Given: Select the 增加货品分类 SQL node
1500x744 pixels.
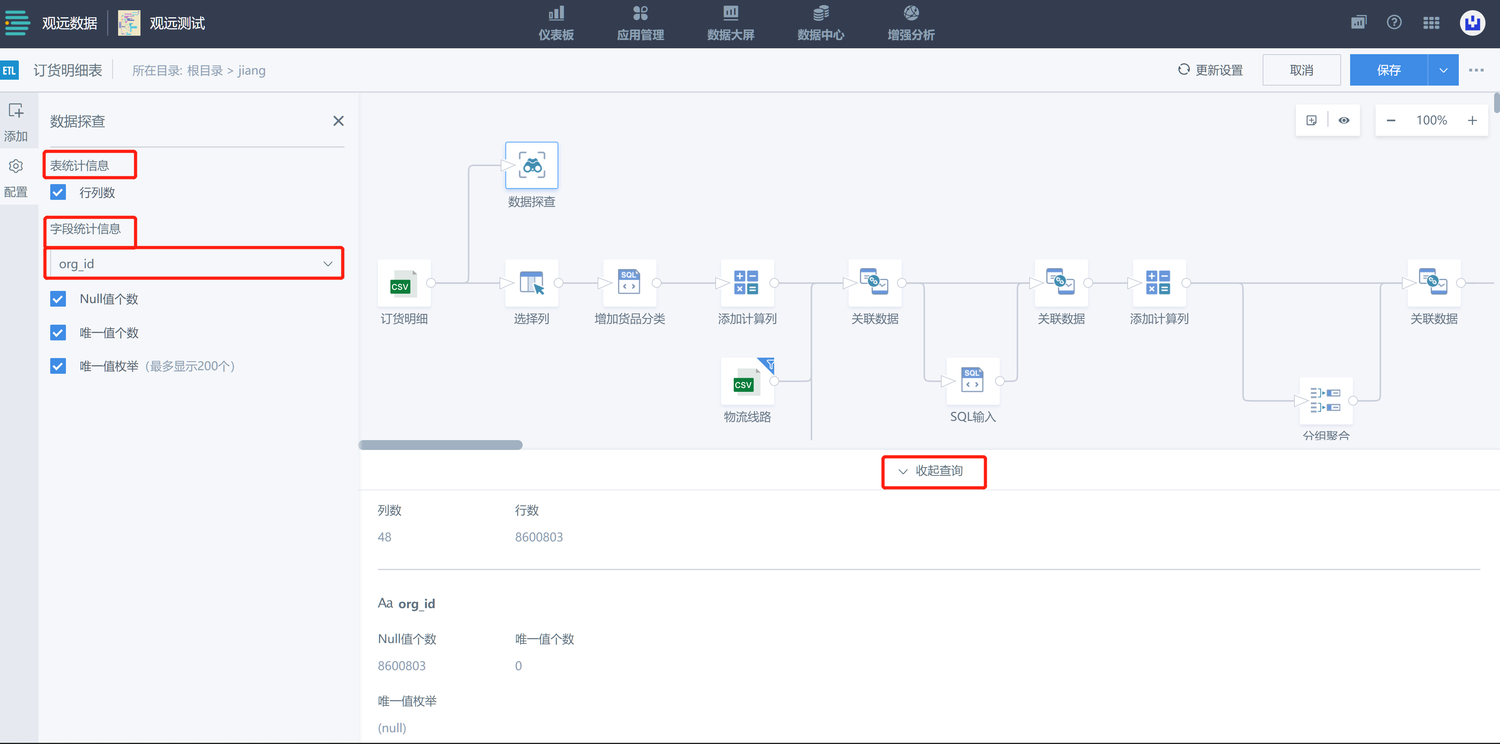Looking at the screenshot, I should tap(629, 284).
